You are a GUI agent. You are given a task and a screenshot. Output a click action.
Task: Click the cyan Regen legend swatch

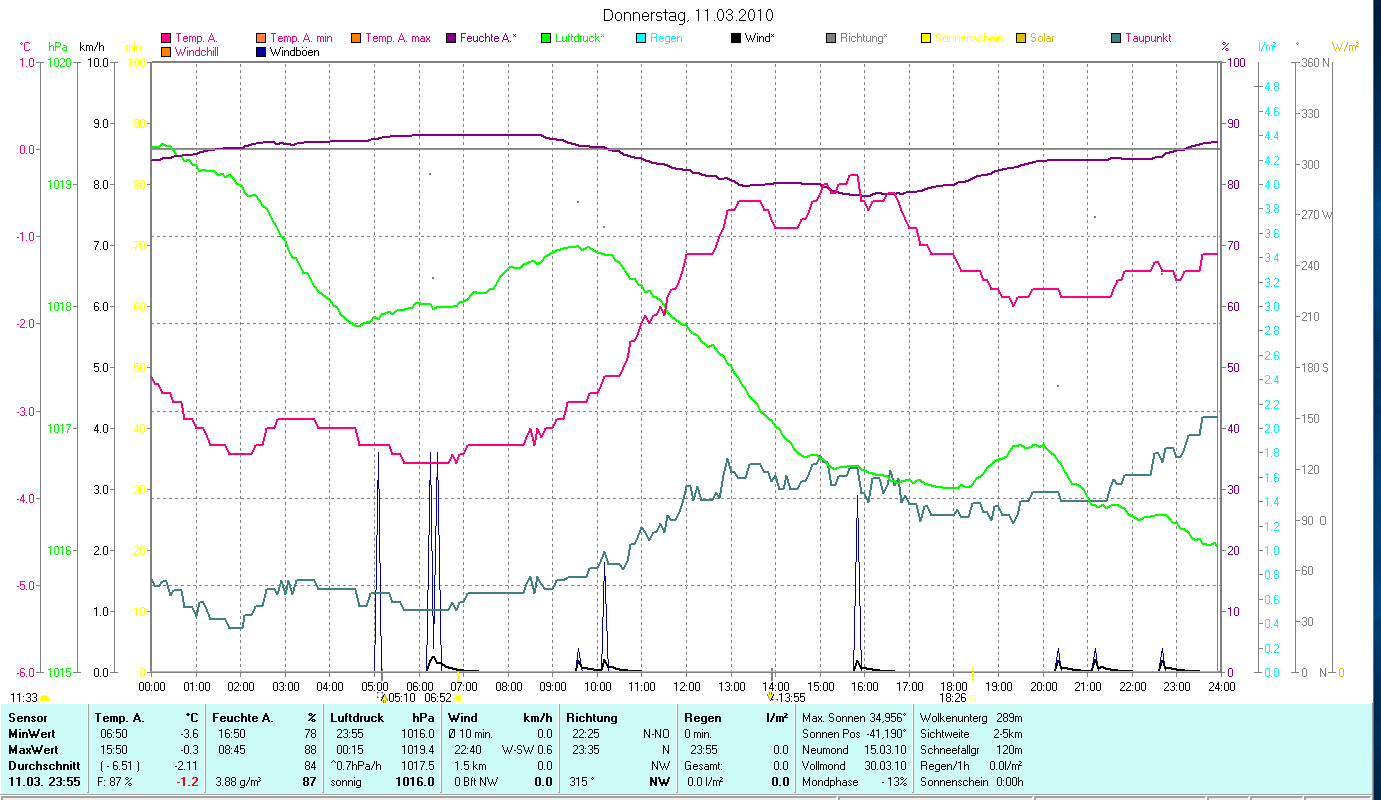pyautogui.click(x=641, y=38)
